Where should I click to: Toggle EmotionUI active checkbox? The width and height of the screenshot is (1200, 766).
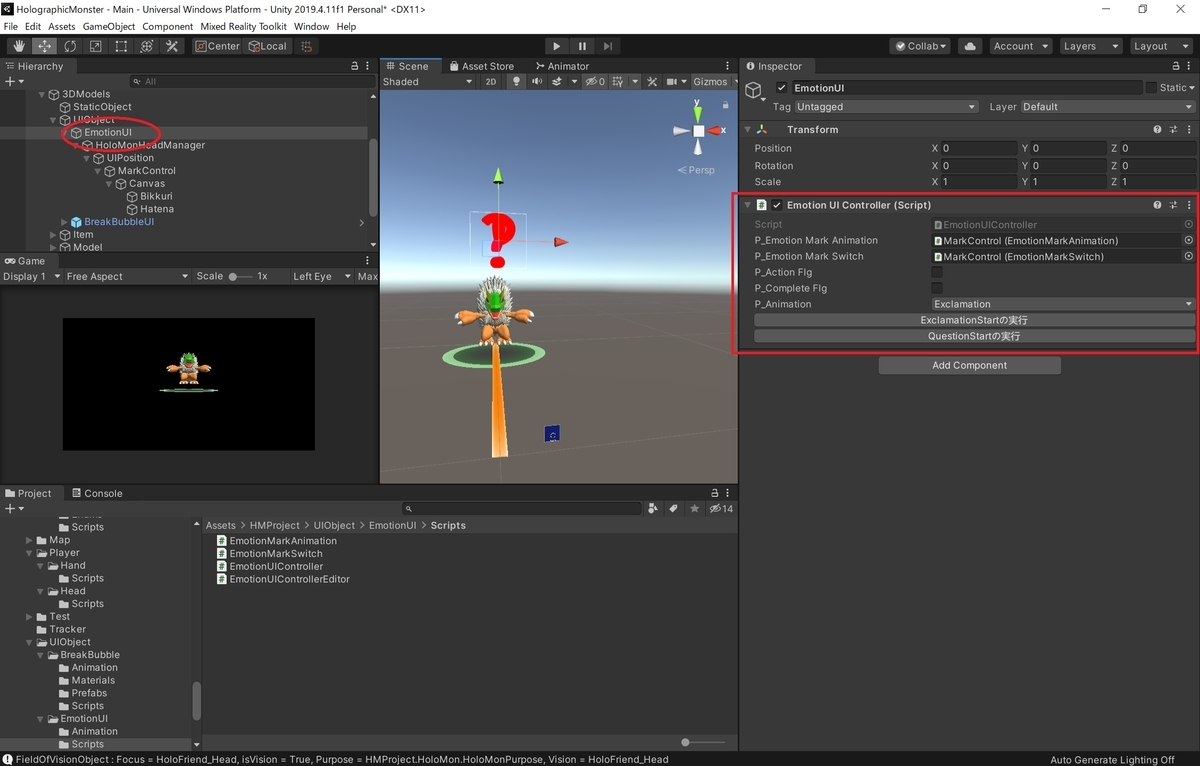coord(782,88)
